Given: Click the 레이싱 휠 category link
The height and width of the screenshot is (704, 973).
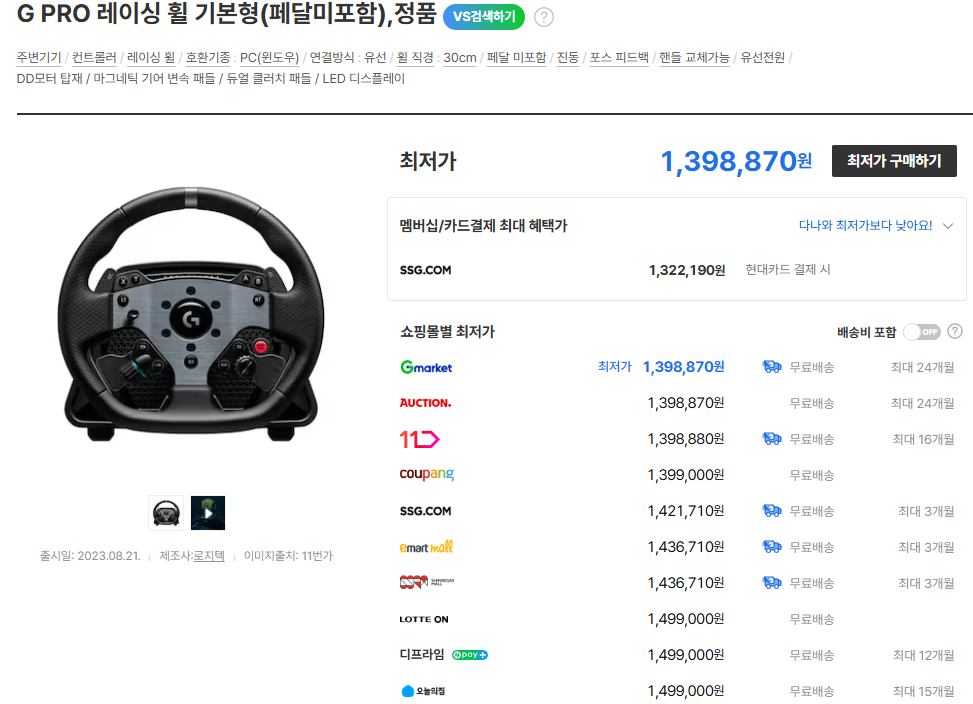Looking at the screenshot, I should (x=151, y=57).
